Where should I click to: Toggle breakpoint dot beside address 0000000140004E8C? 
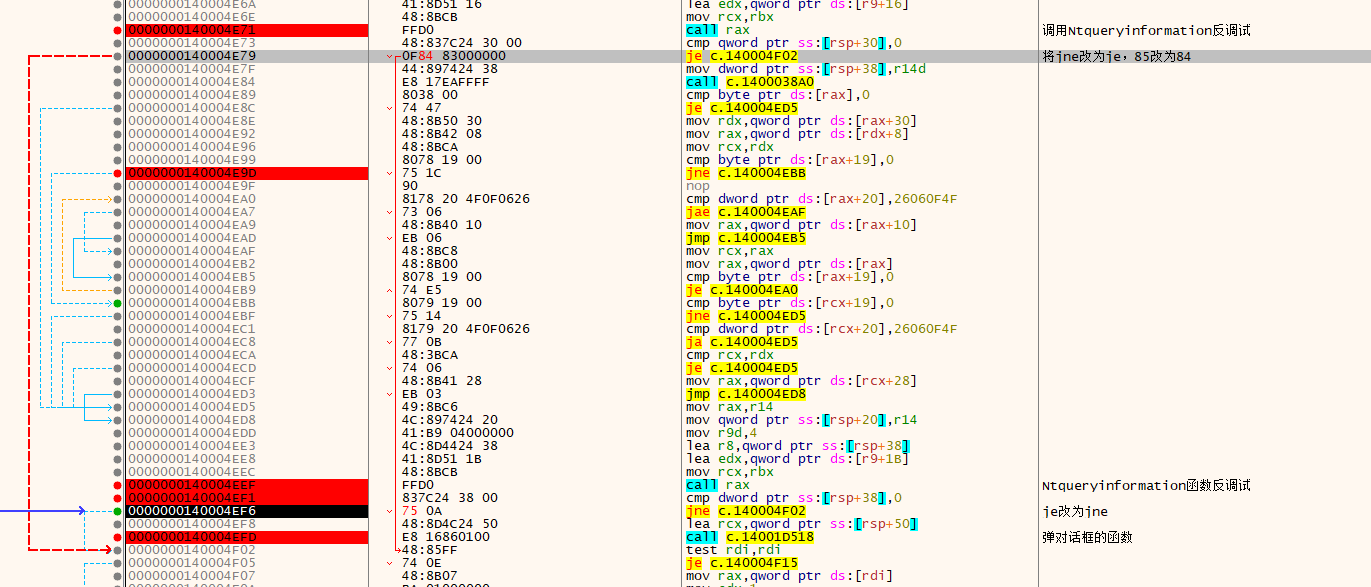click(x=118, y=108)
